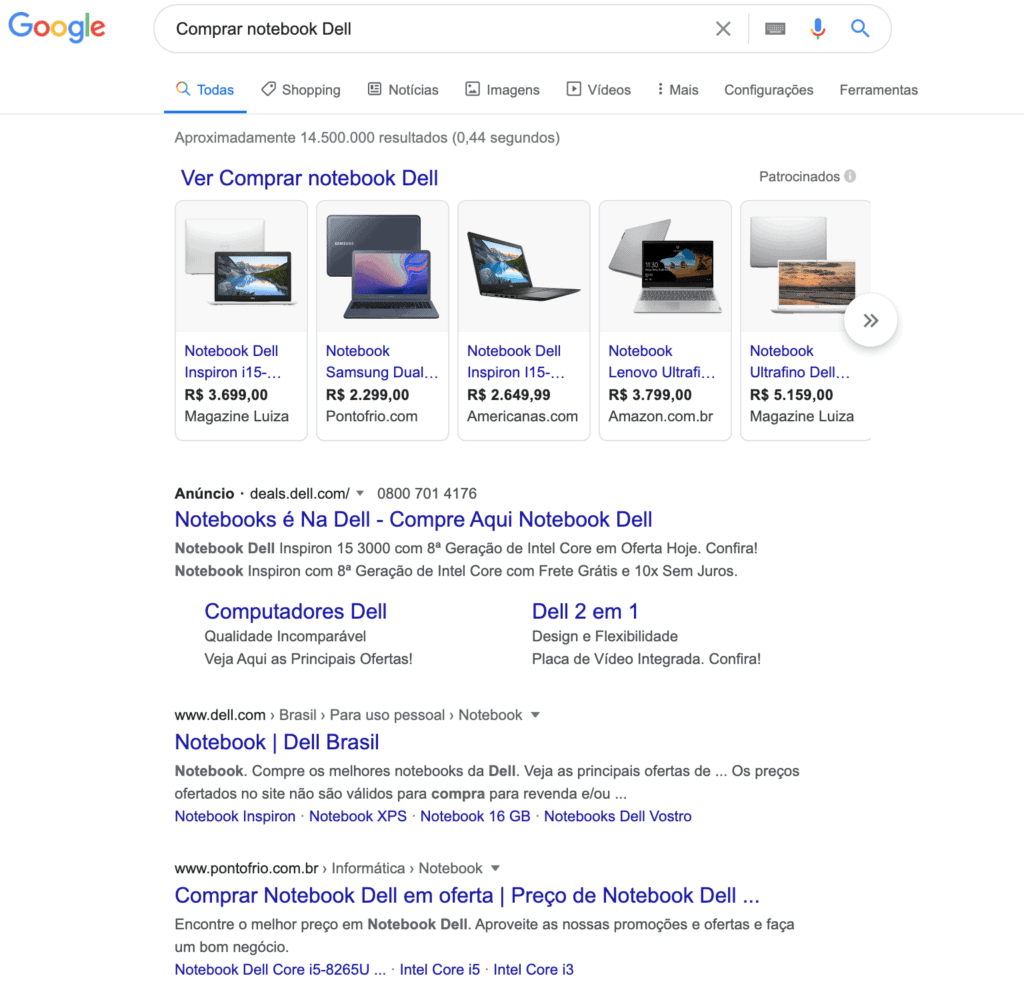Click price R$ 2.299,00
The image size is (1024, 992).
[367, 395]
